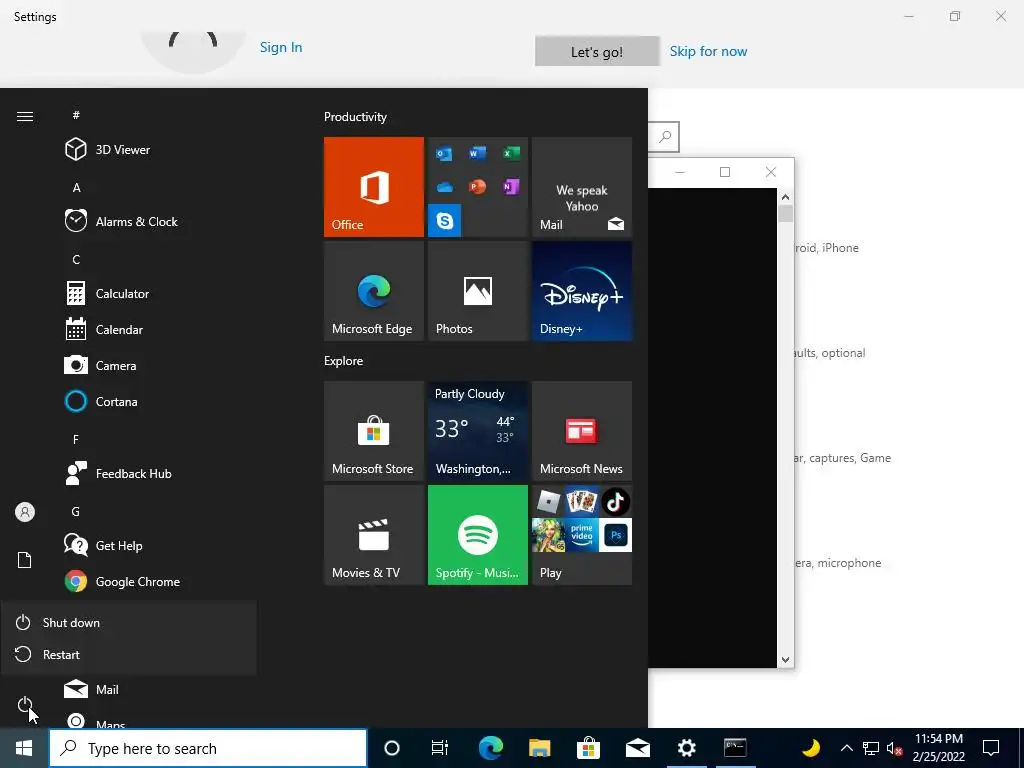Show hidden tray icons with the chevron

pos(846,748)
